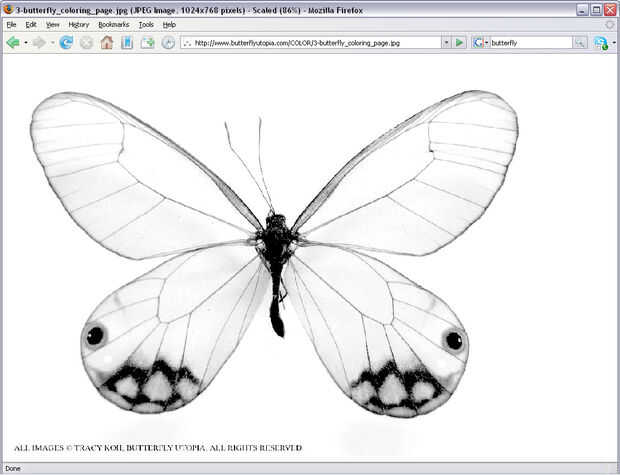Image resolution: width=620 pixels, height=475 pixels.
Task: Click the new tab toolbar icon
Action: 147,42
